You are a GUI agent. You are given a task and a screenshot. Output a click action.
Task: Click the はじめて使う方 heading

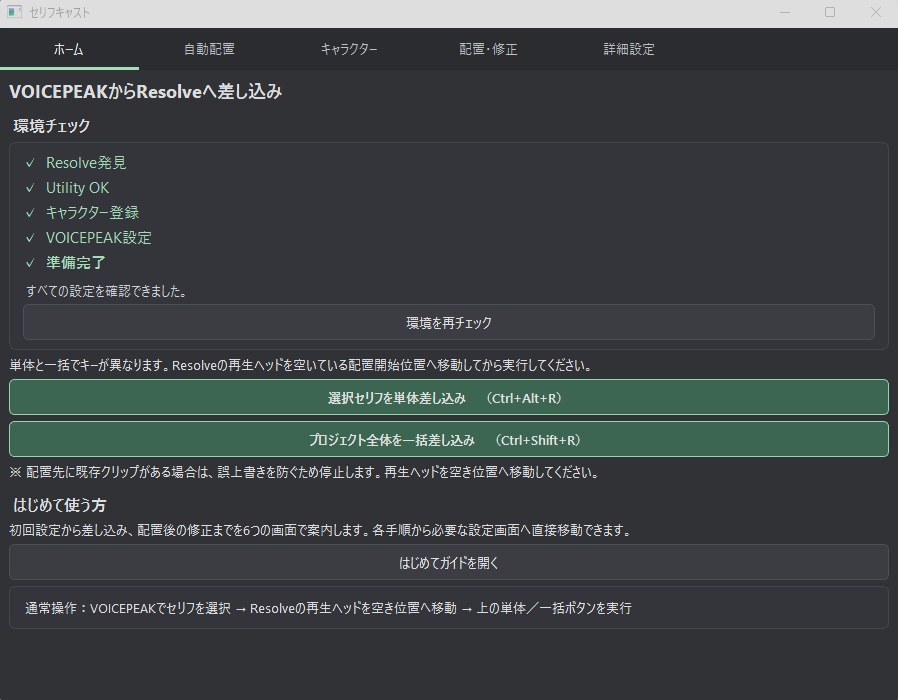coord(60,505)
